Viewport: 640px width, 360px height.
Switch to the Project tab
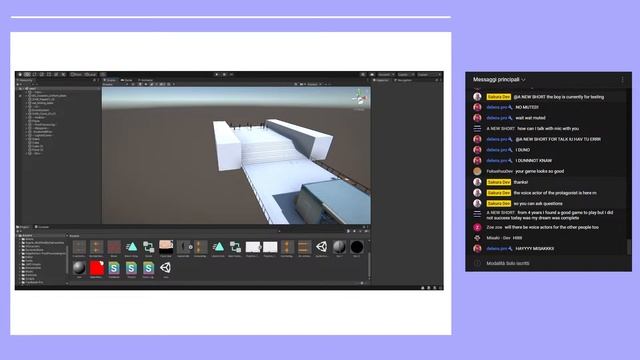pos(23,227)
